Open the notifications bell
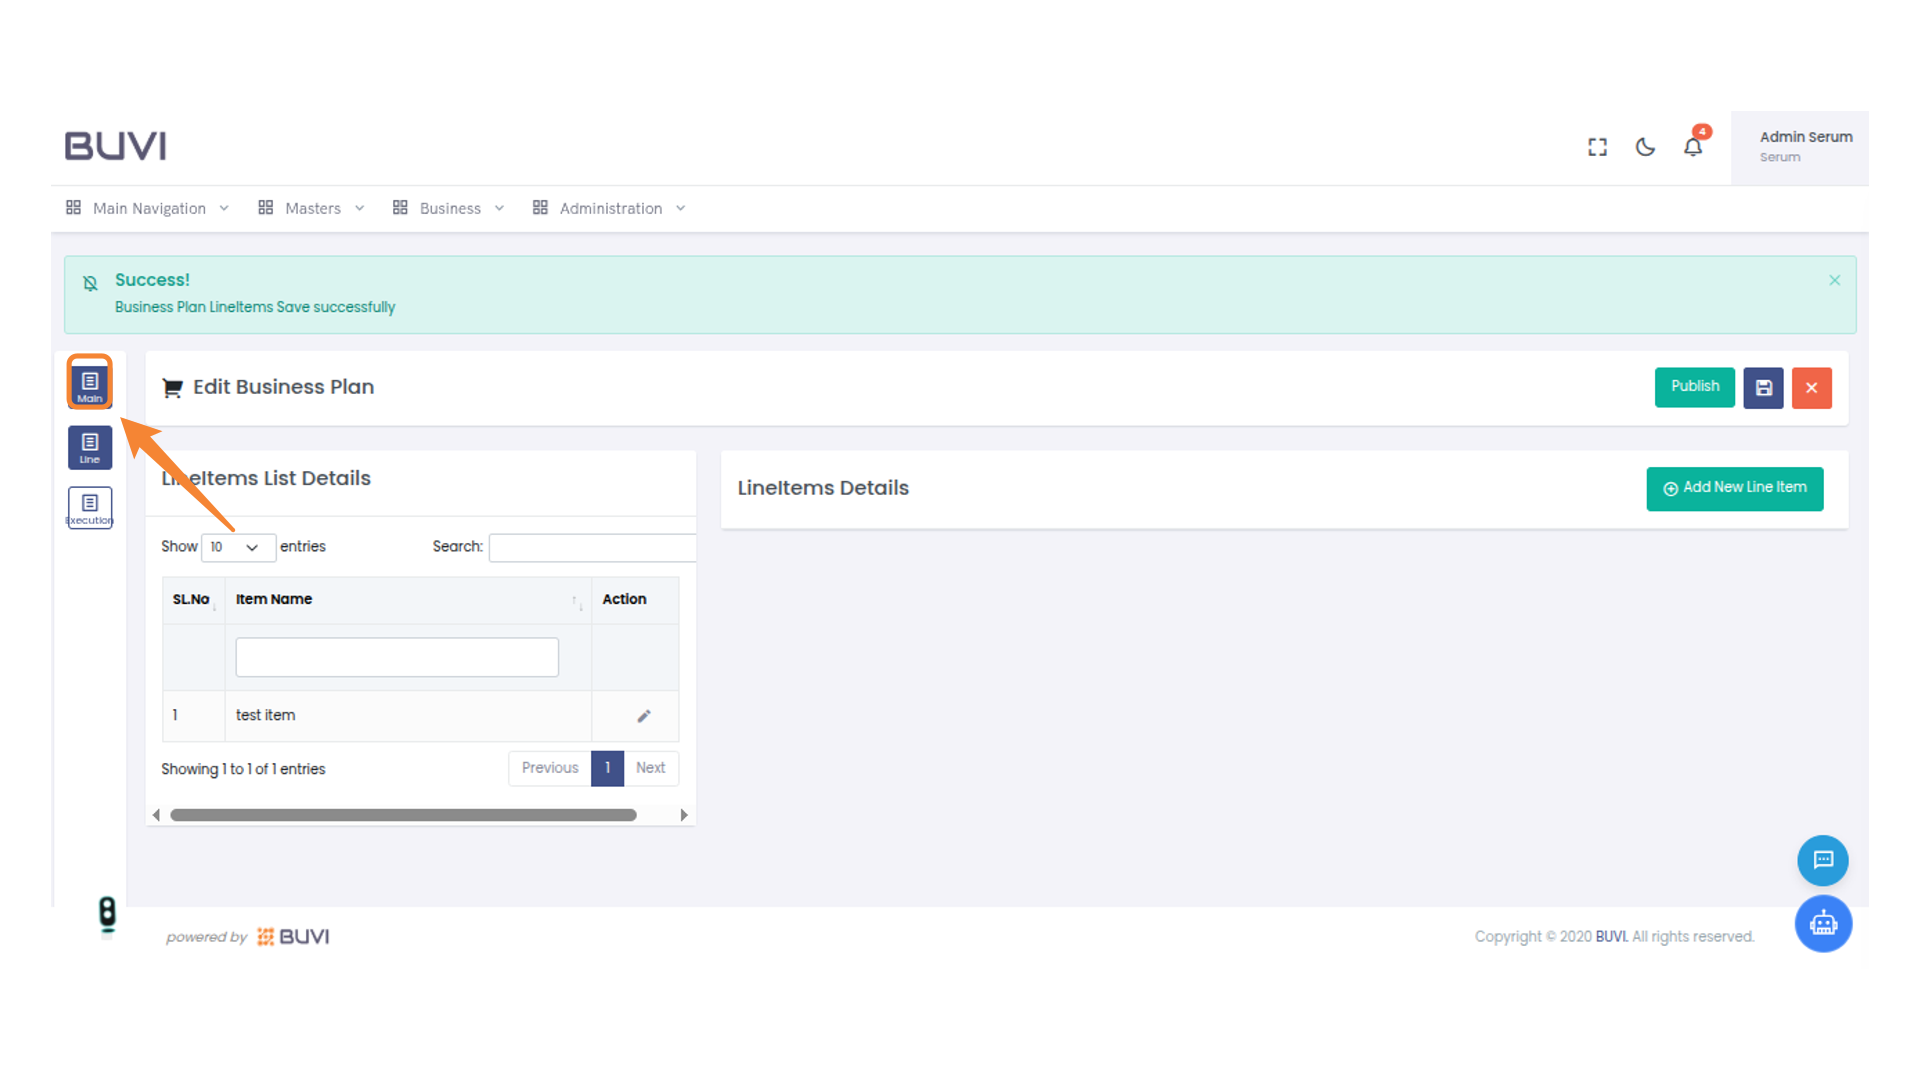 pyautogui.click(x=1692, y=148)
